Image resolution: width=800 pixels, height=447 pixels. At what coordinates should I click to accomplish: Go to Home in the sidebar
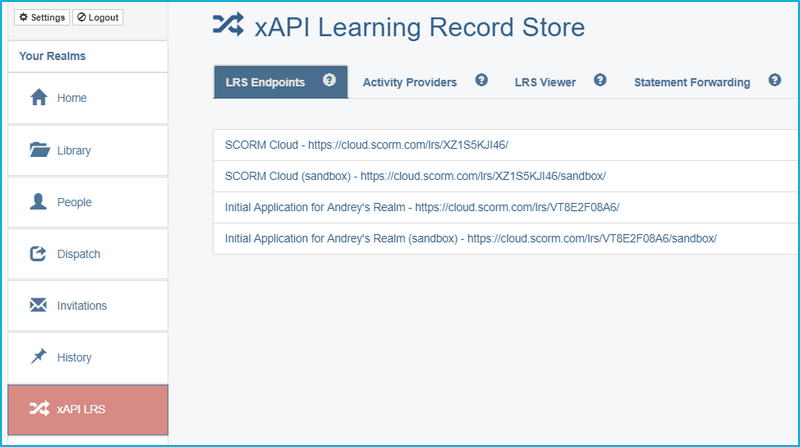pos(88,98)
